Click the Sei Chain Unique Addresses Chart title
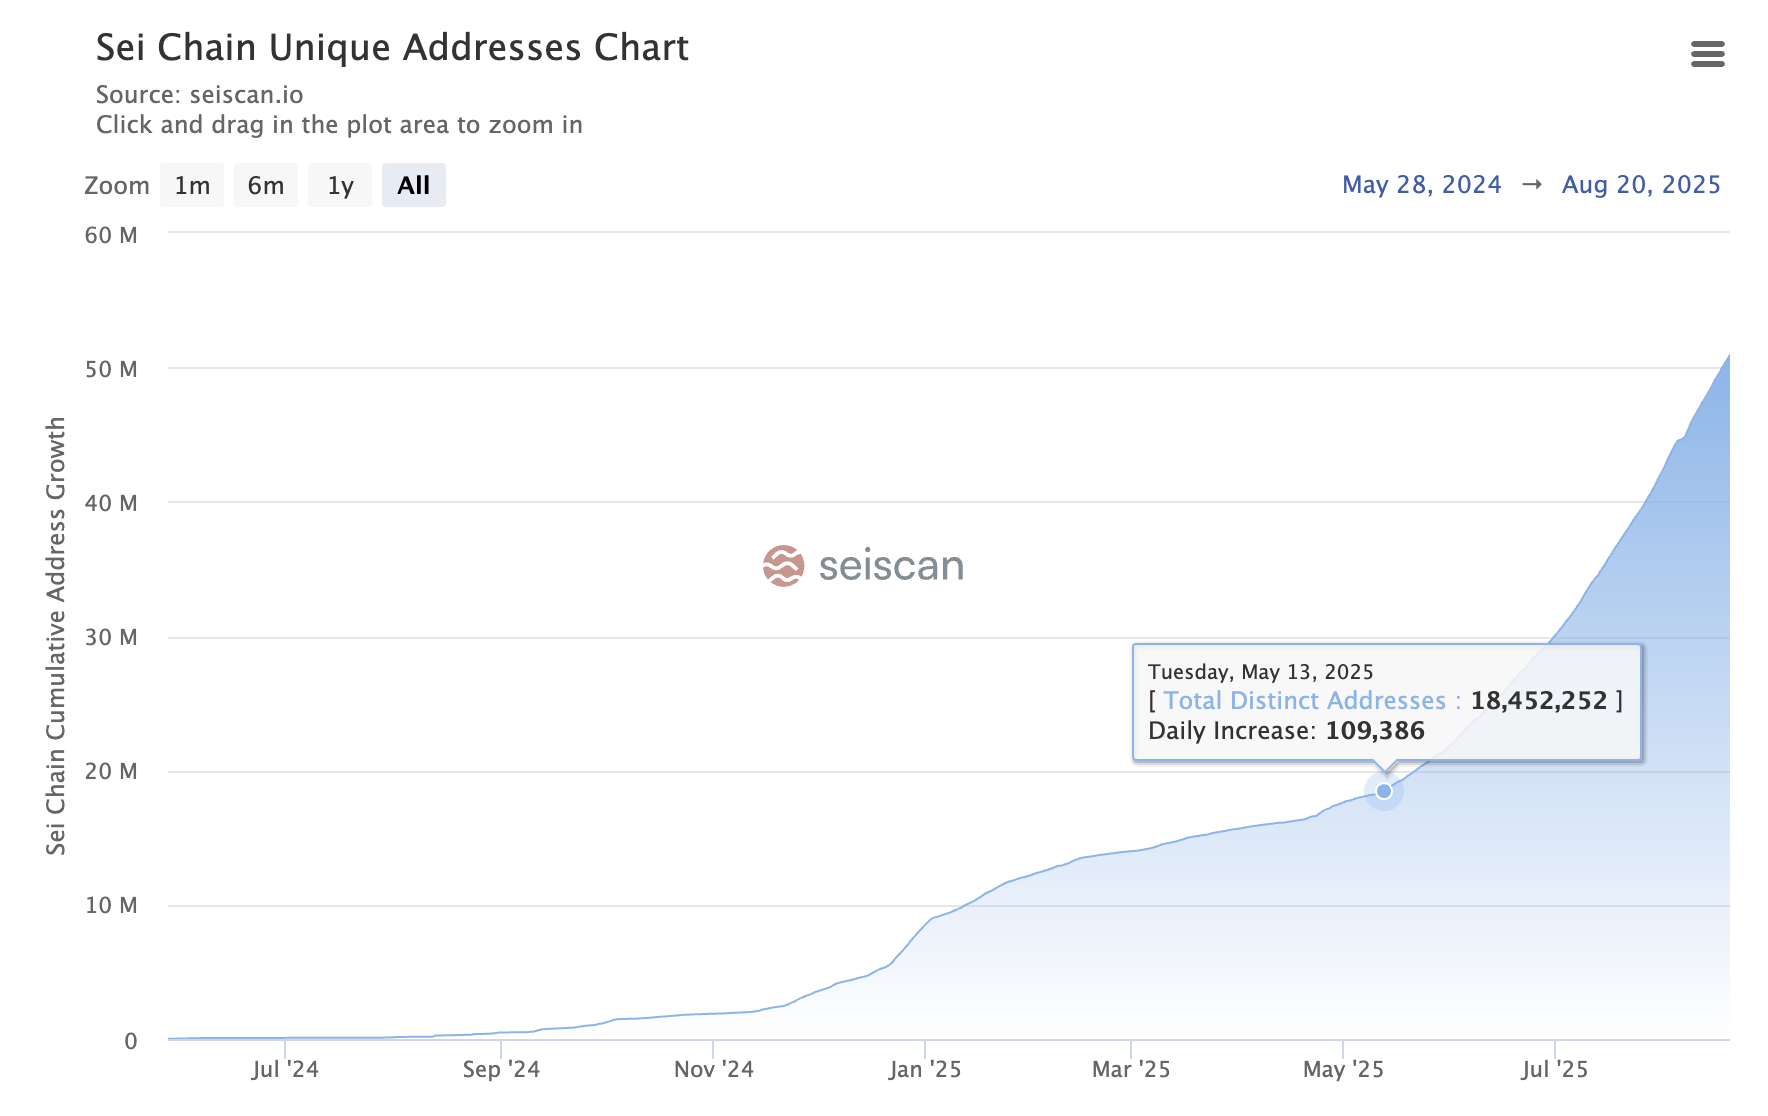 coord(392,48)
